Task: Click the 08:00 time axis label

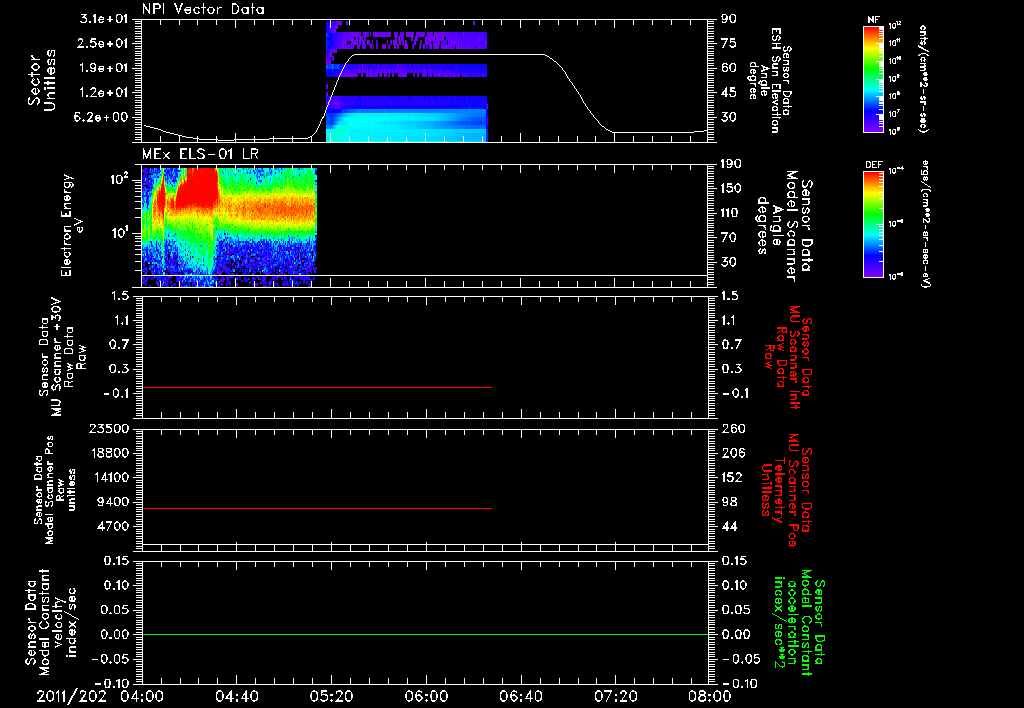Action: click(x=710, y=696)
